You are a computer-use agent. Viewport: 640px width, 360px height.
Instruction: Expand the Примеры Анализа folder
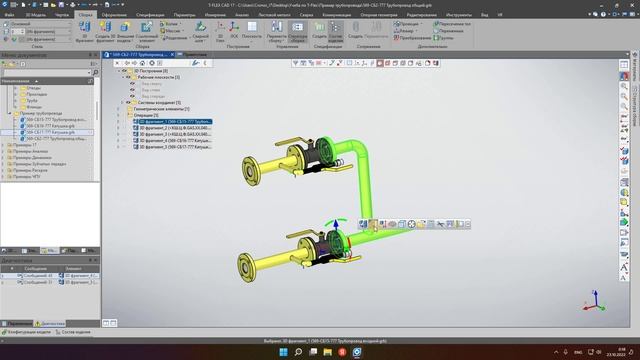[3, 151]
